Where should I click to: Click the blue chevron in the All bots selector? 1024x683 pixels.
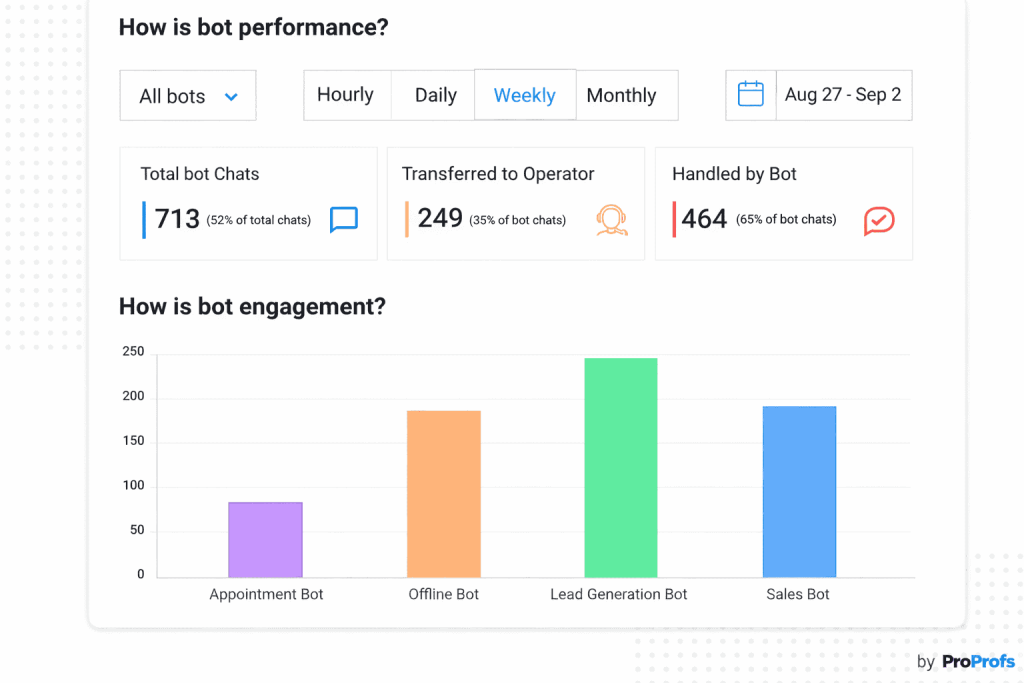232,95
